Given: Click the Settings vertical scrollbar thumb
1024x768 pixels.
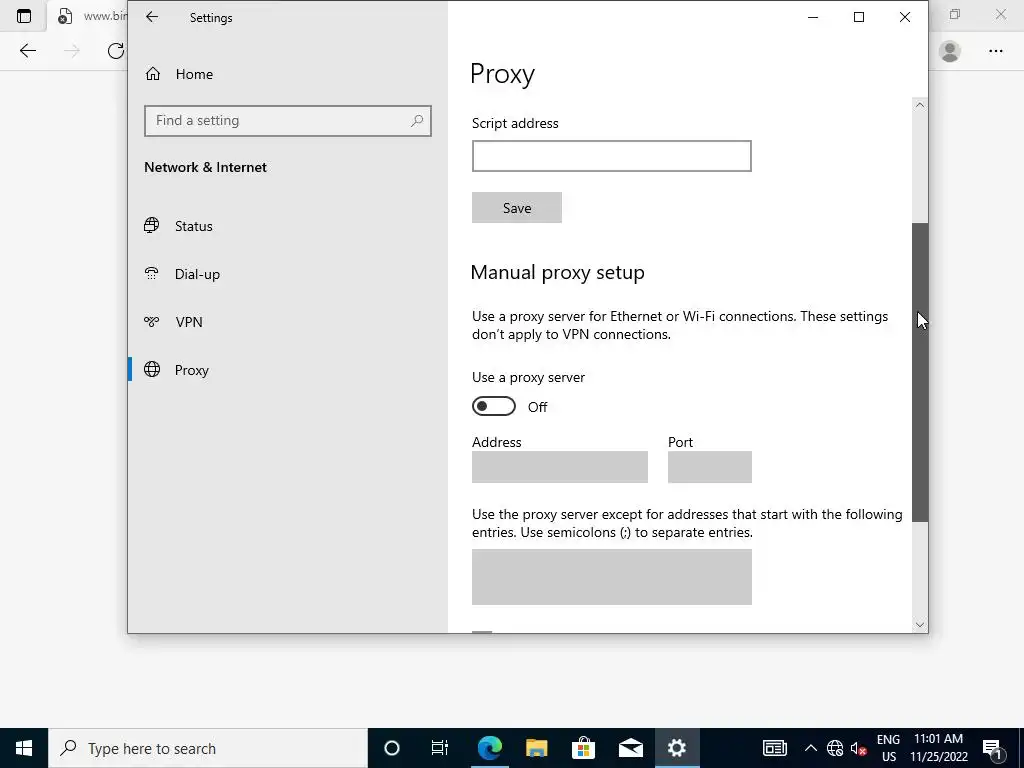Looking at the screenshot, I should [x=920, y=372].
